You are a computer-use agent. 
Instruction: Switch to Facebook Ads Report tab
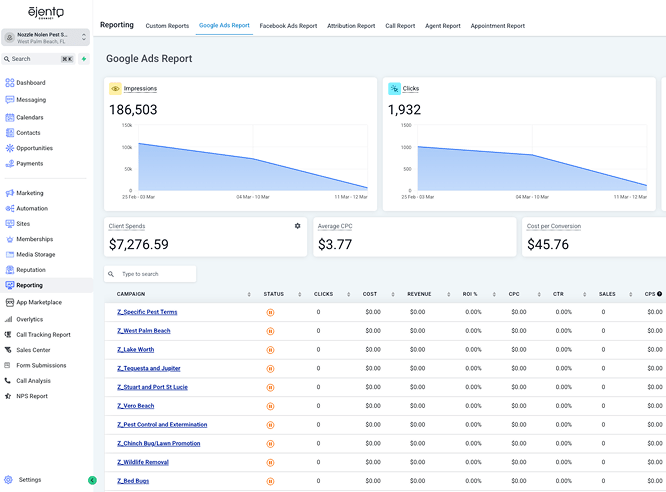[288, 26]
